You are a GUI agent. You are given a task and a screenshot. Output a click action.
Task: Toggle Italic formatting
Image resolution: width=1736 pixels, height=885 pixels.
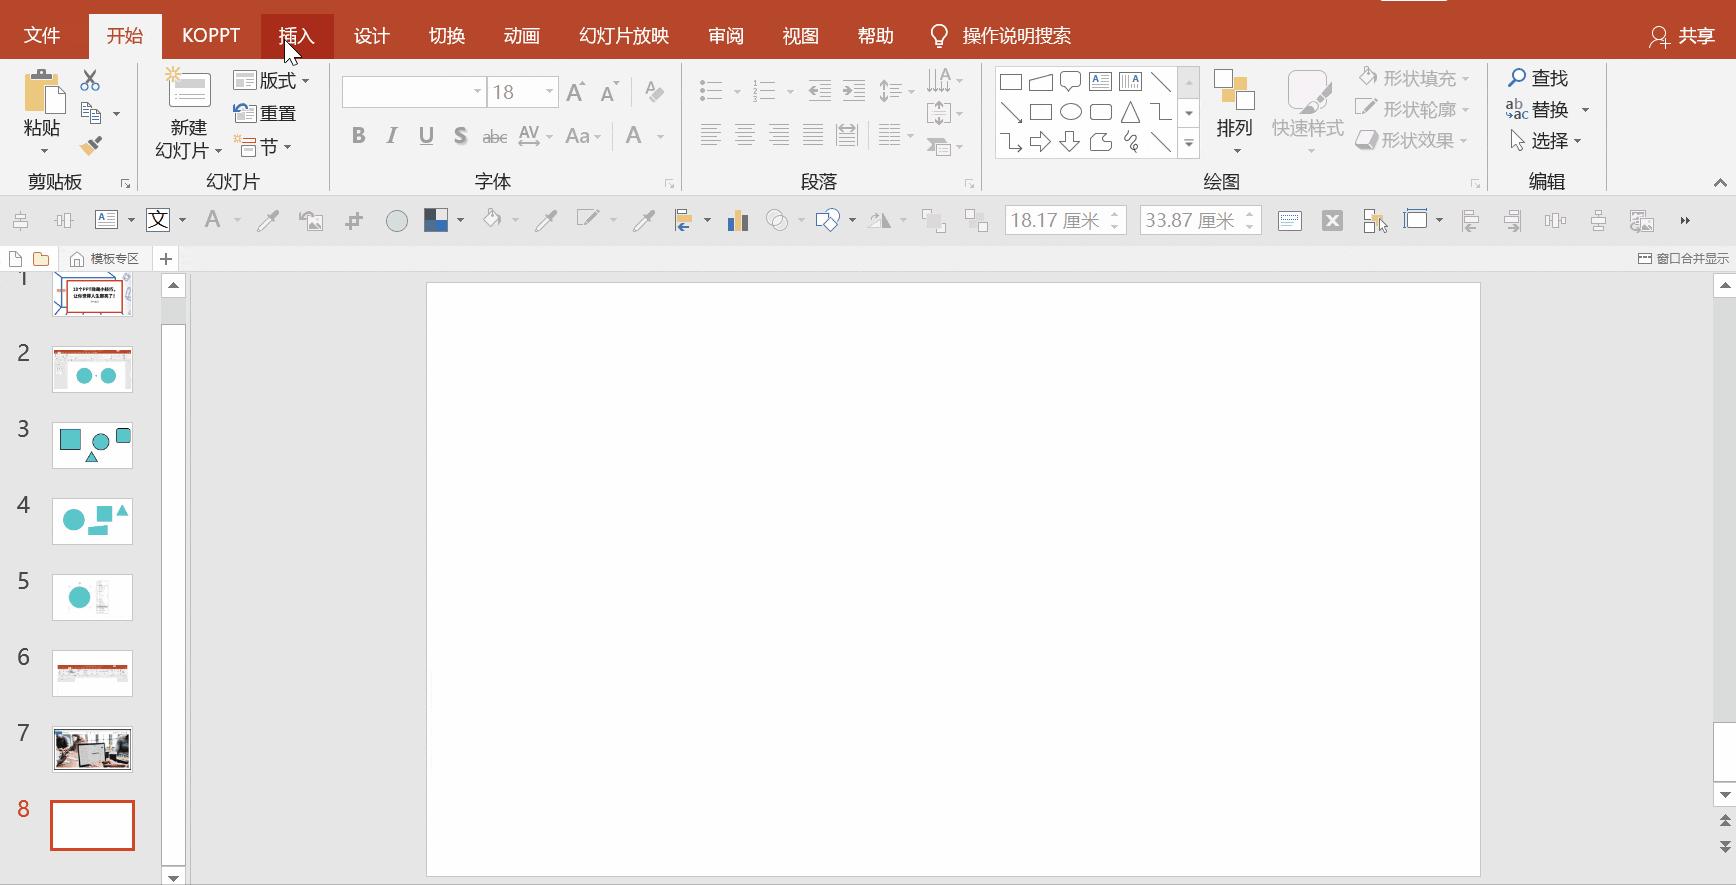392,136
